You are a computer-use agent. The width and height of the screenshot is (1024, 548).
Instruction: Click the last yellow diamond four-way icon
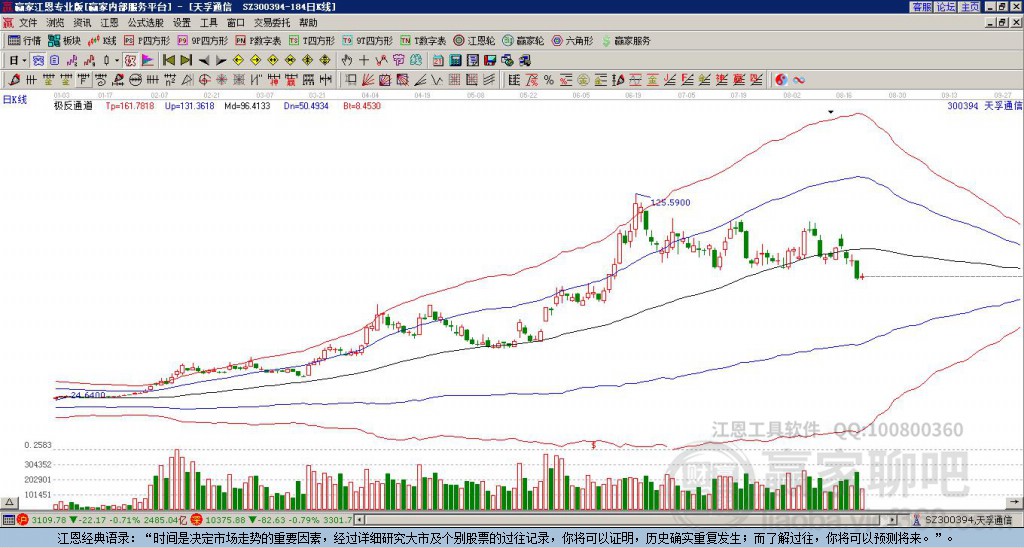pos(325,61)
